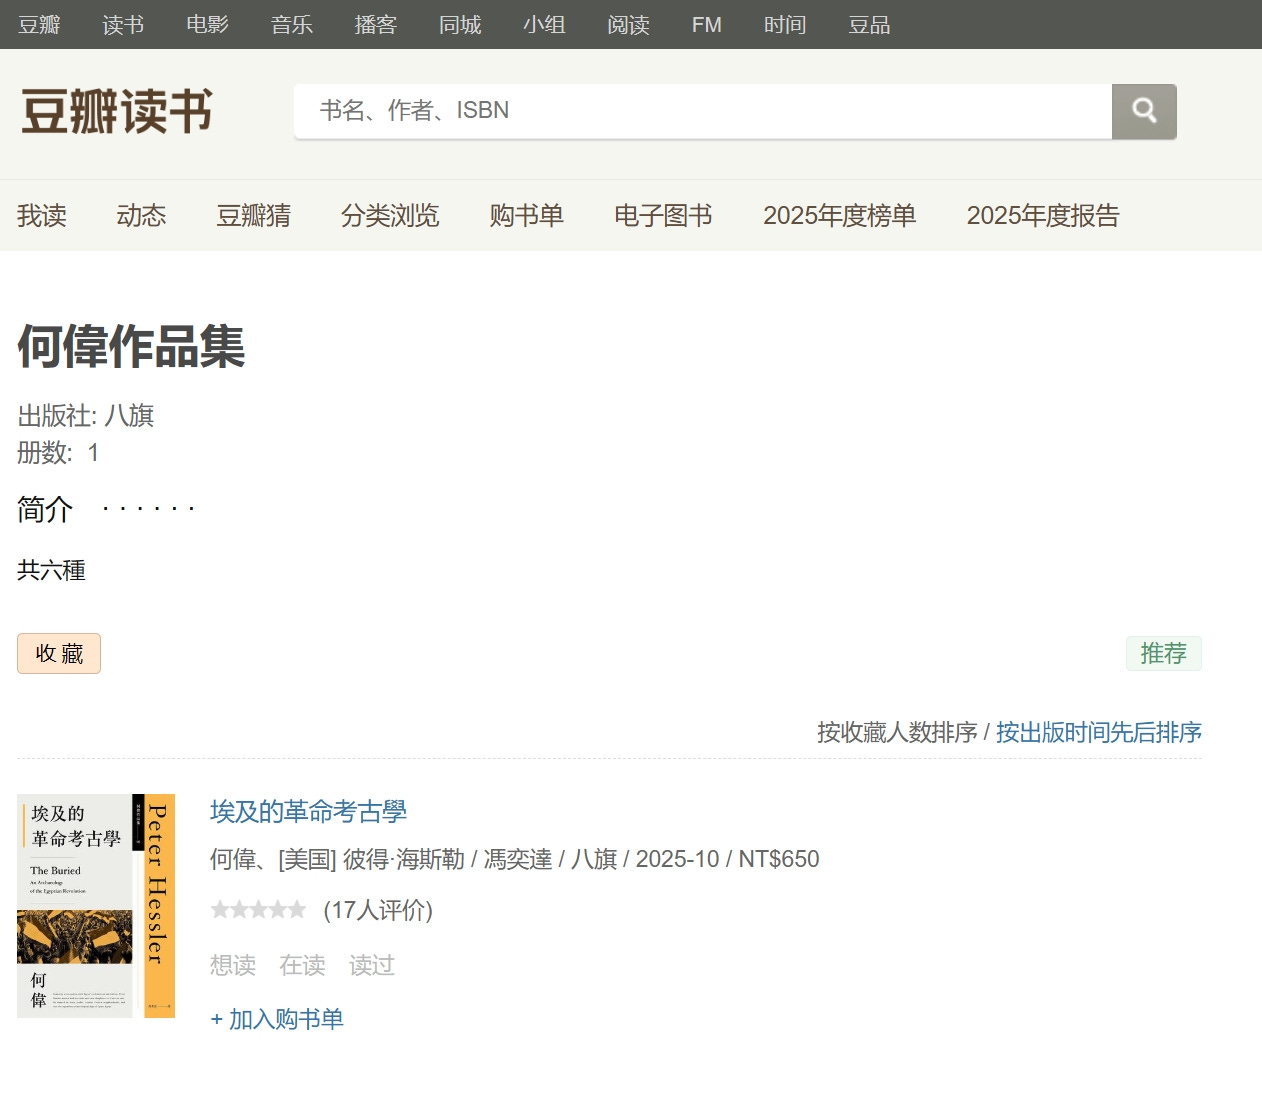Viewport: 1262px width, 1094px height.
Task: Click the (17人评价) rating count
Action: pyautogui.click(x=378, y=910)
